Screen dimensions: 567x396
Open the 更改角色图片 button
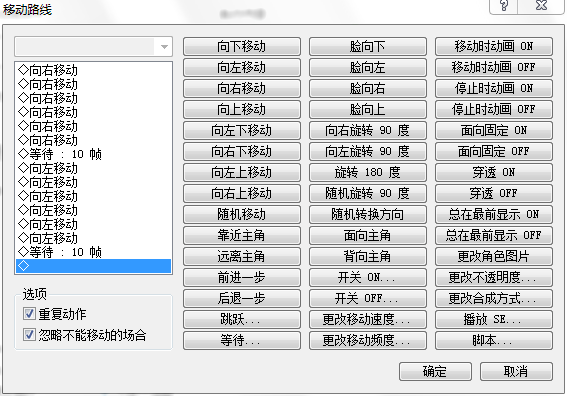[494, 256]
